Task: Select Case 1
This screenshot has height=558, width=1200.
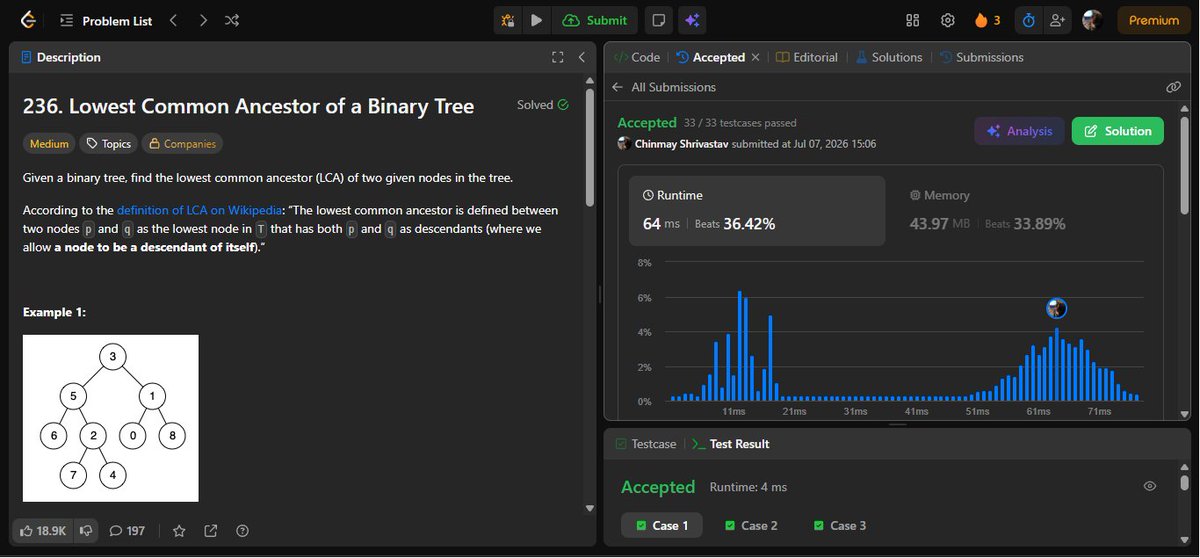Action: pos(661,525)
